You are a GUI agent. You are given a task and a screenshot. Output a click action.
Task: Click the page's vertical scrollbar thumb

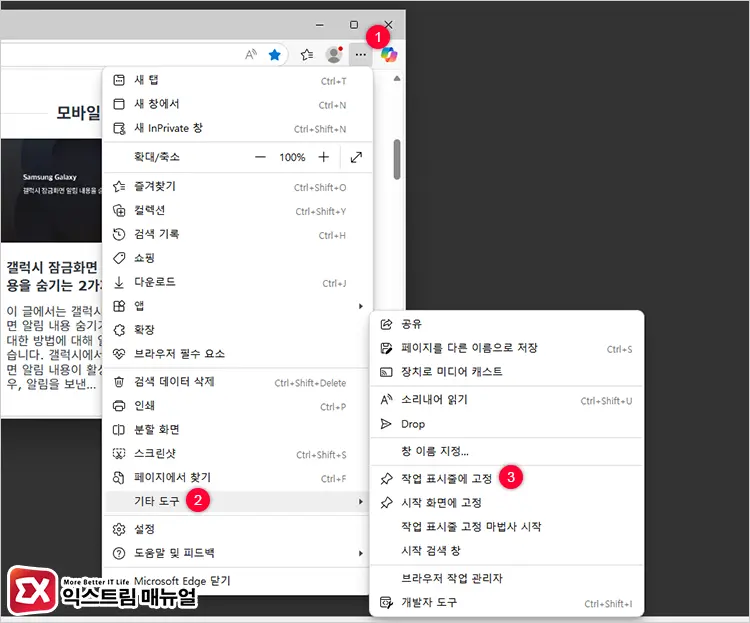point(397,160)
